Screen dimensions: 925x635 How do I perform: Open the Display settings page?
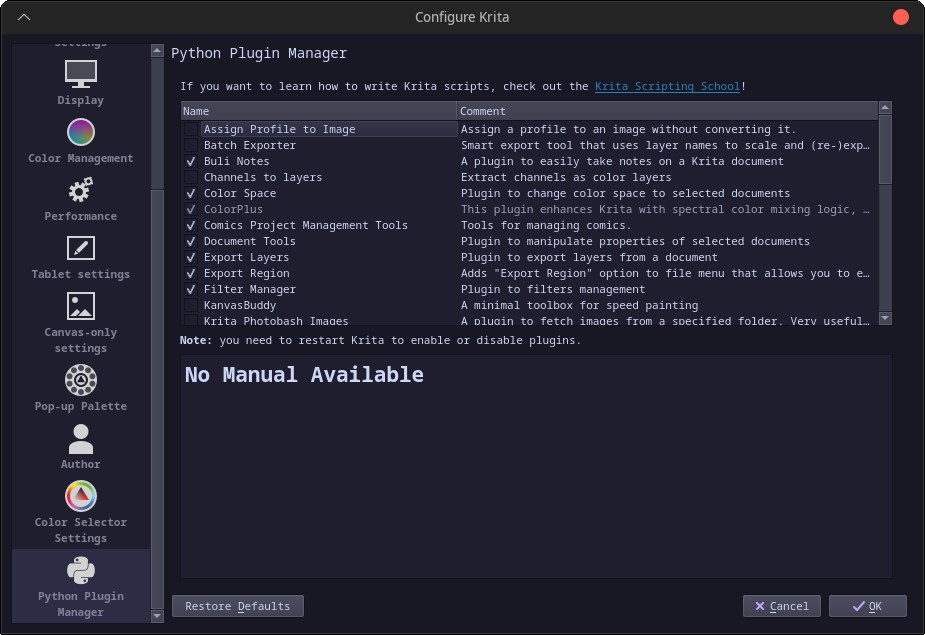(80, 82)
